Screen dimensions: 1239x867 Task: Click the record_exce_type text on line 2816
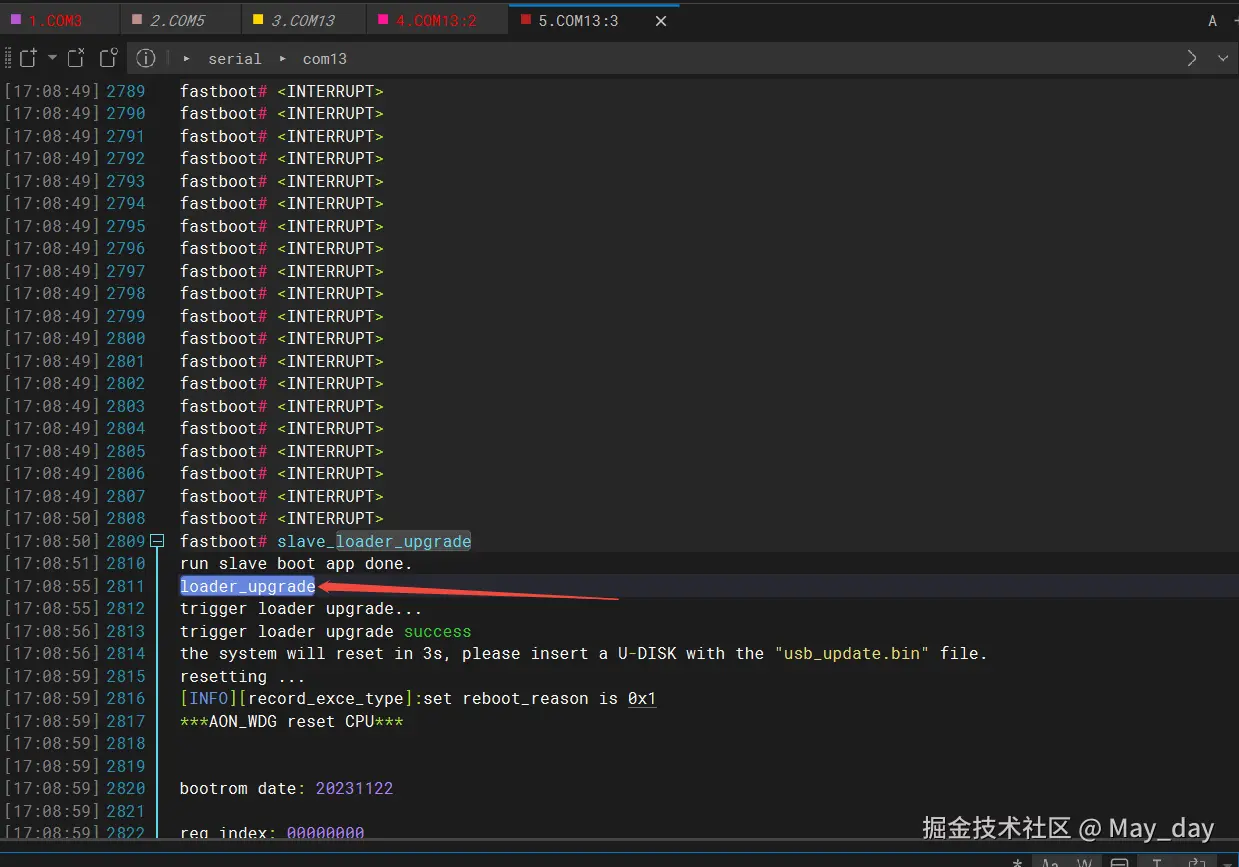click(321, 699)
